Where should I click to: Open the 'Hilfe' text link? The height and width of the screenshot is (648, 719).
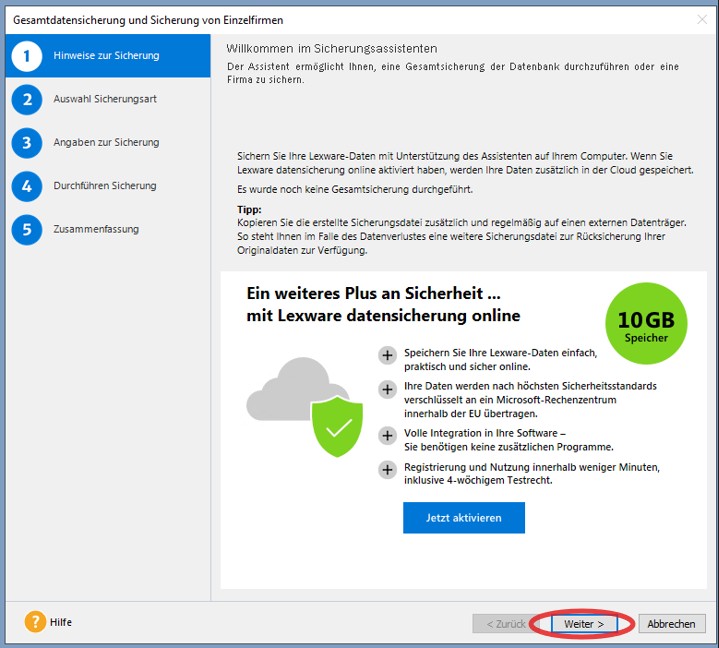(61, 622)
